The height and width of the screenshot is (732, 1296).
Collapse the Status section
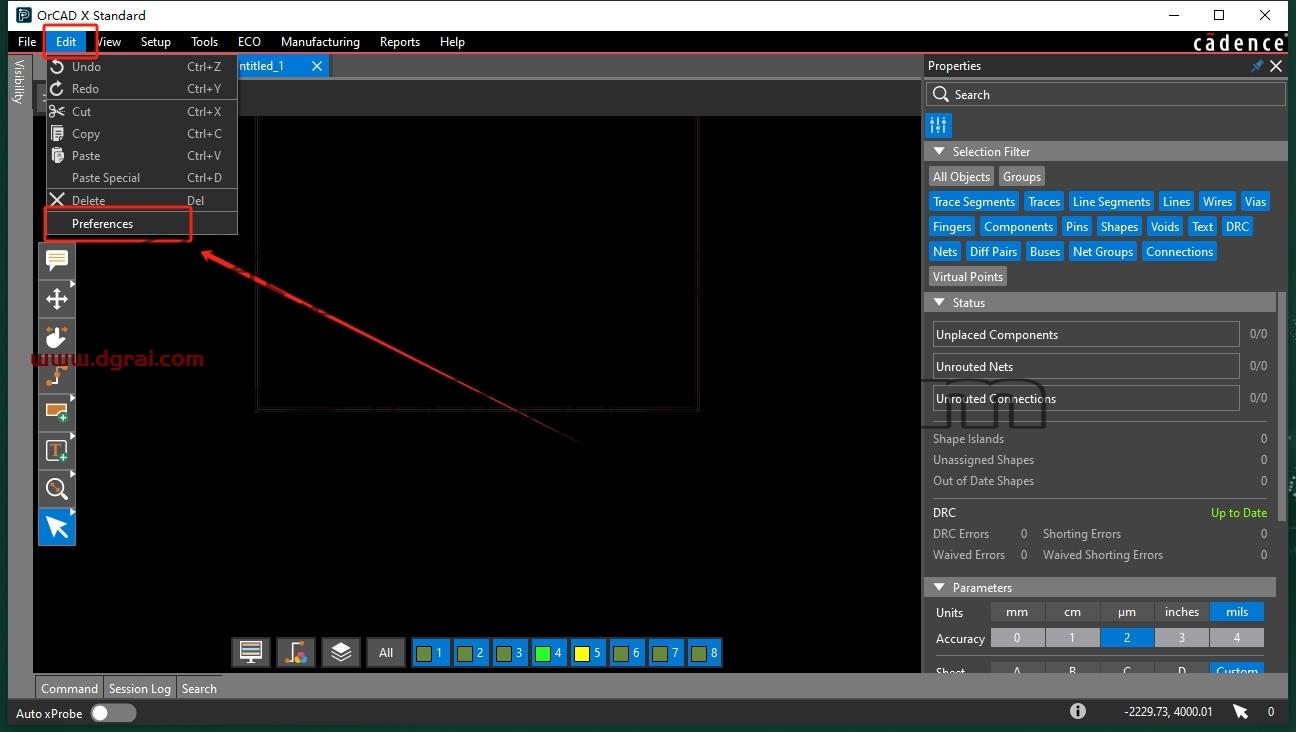[x=939, y=303]
